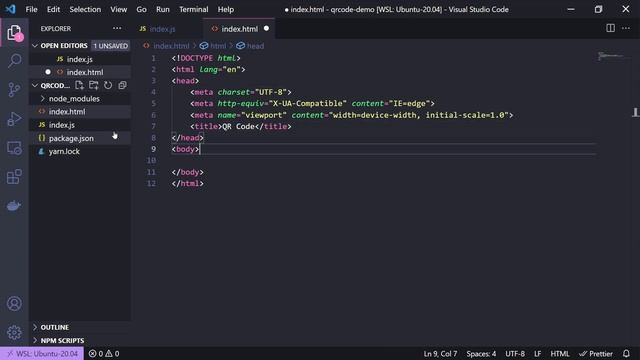640x360 pixels.
Task: Select the index.html editor tab
Action: 239,29
